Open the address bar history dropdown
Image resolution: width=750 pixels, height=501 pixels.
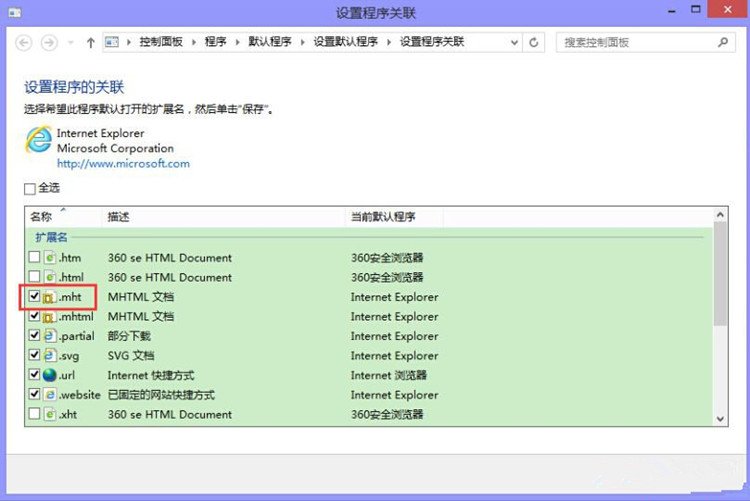[x=514, y=43]
